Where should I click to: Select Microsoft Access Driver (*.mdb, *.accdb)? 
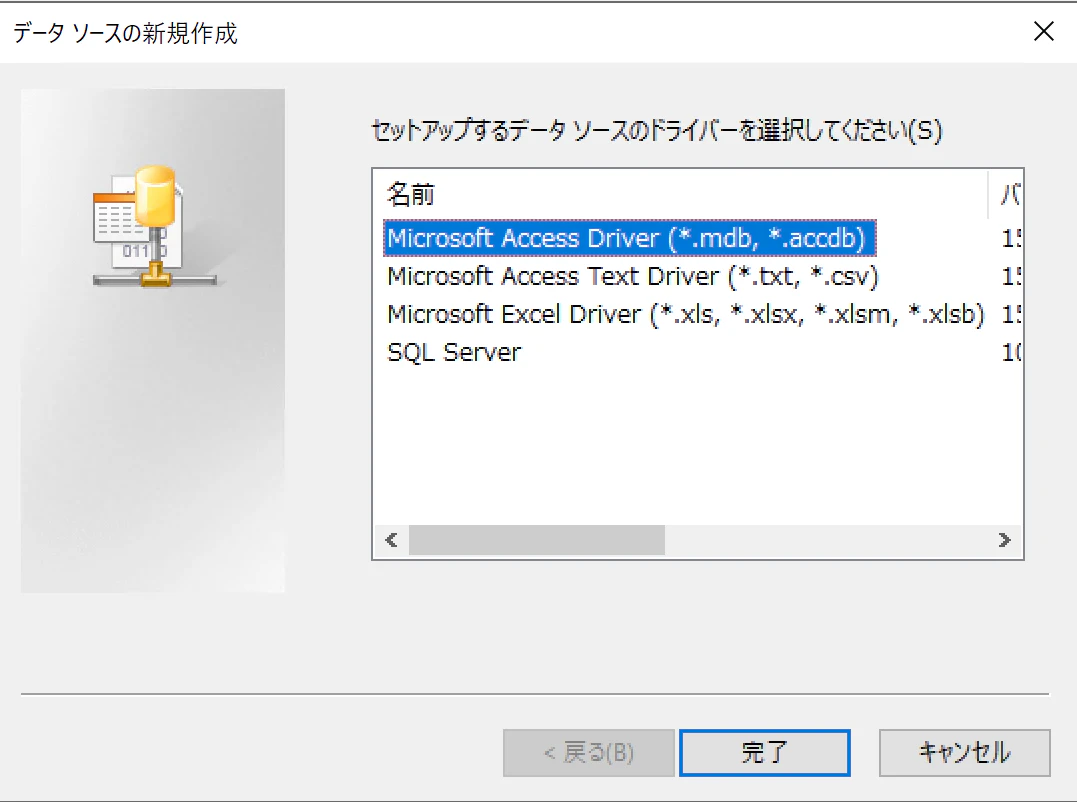(x=629, y=238)
